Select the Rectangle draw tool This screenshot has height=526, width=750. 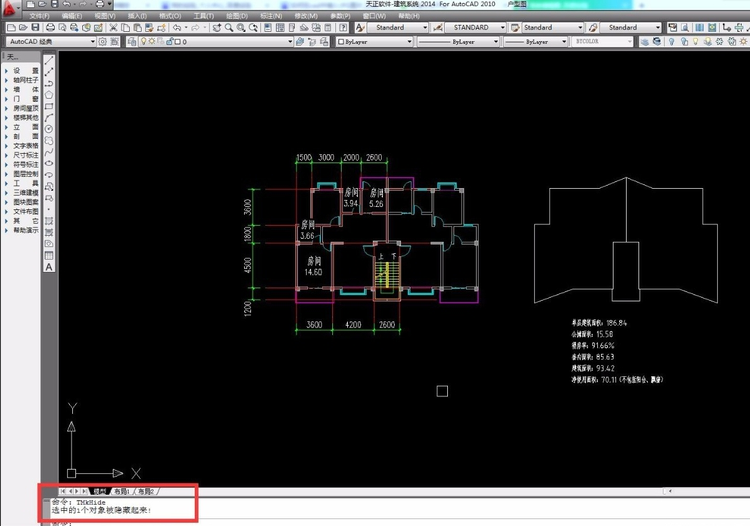pos(49,106)
